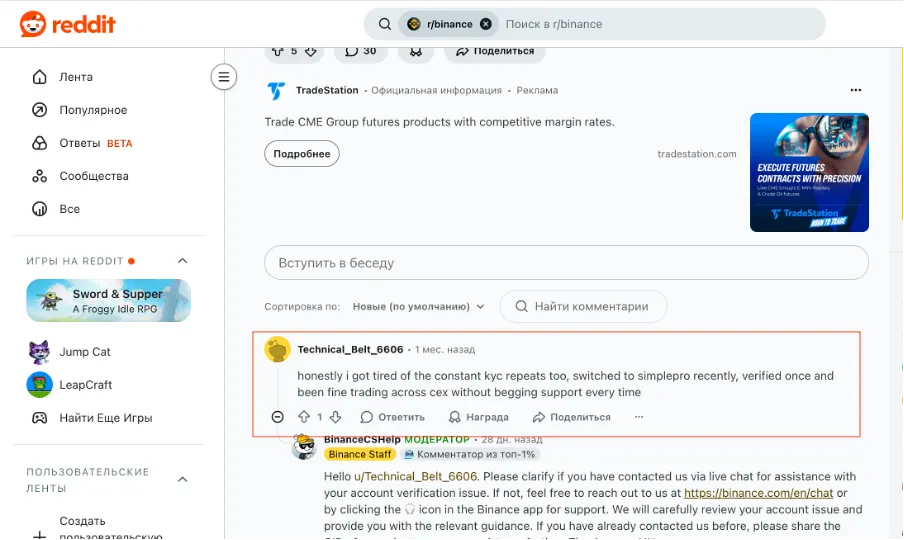
Task: Click the Подробнее ad button
Action: 302,154
